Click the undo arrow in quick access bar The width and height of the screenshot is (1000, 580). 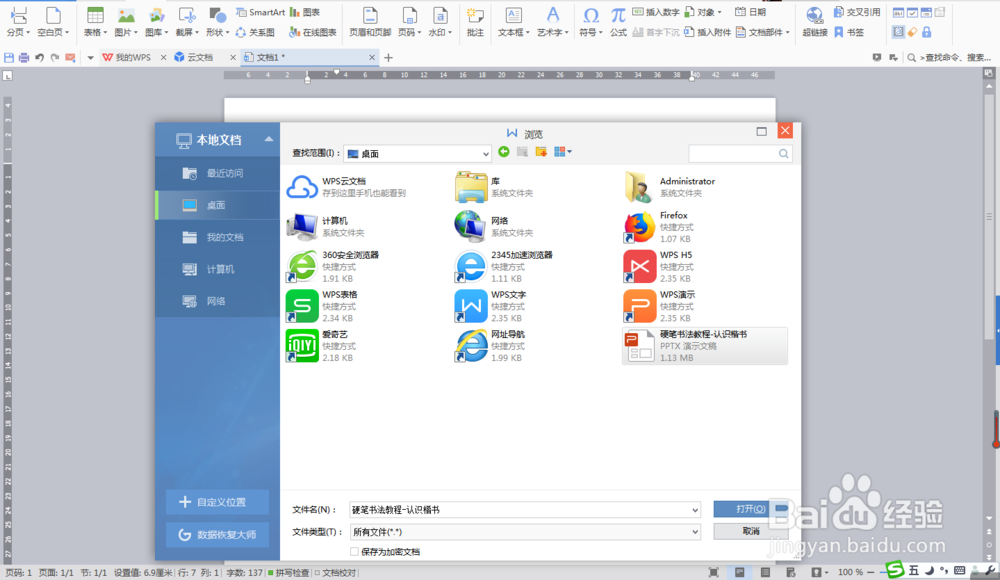(x=40, y=57)
